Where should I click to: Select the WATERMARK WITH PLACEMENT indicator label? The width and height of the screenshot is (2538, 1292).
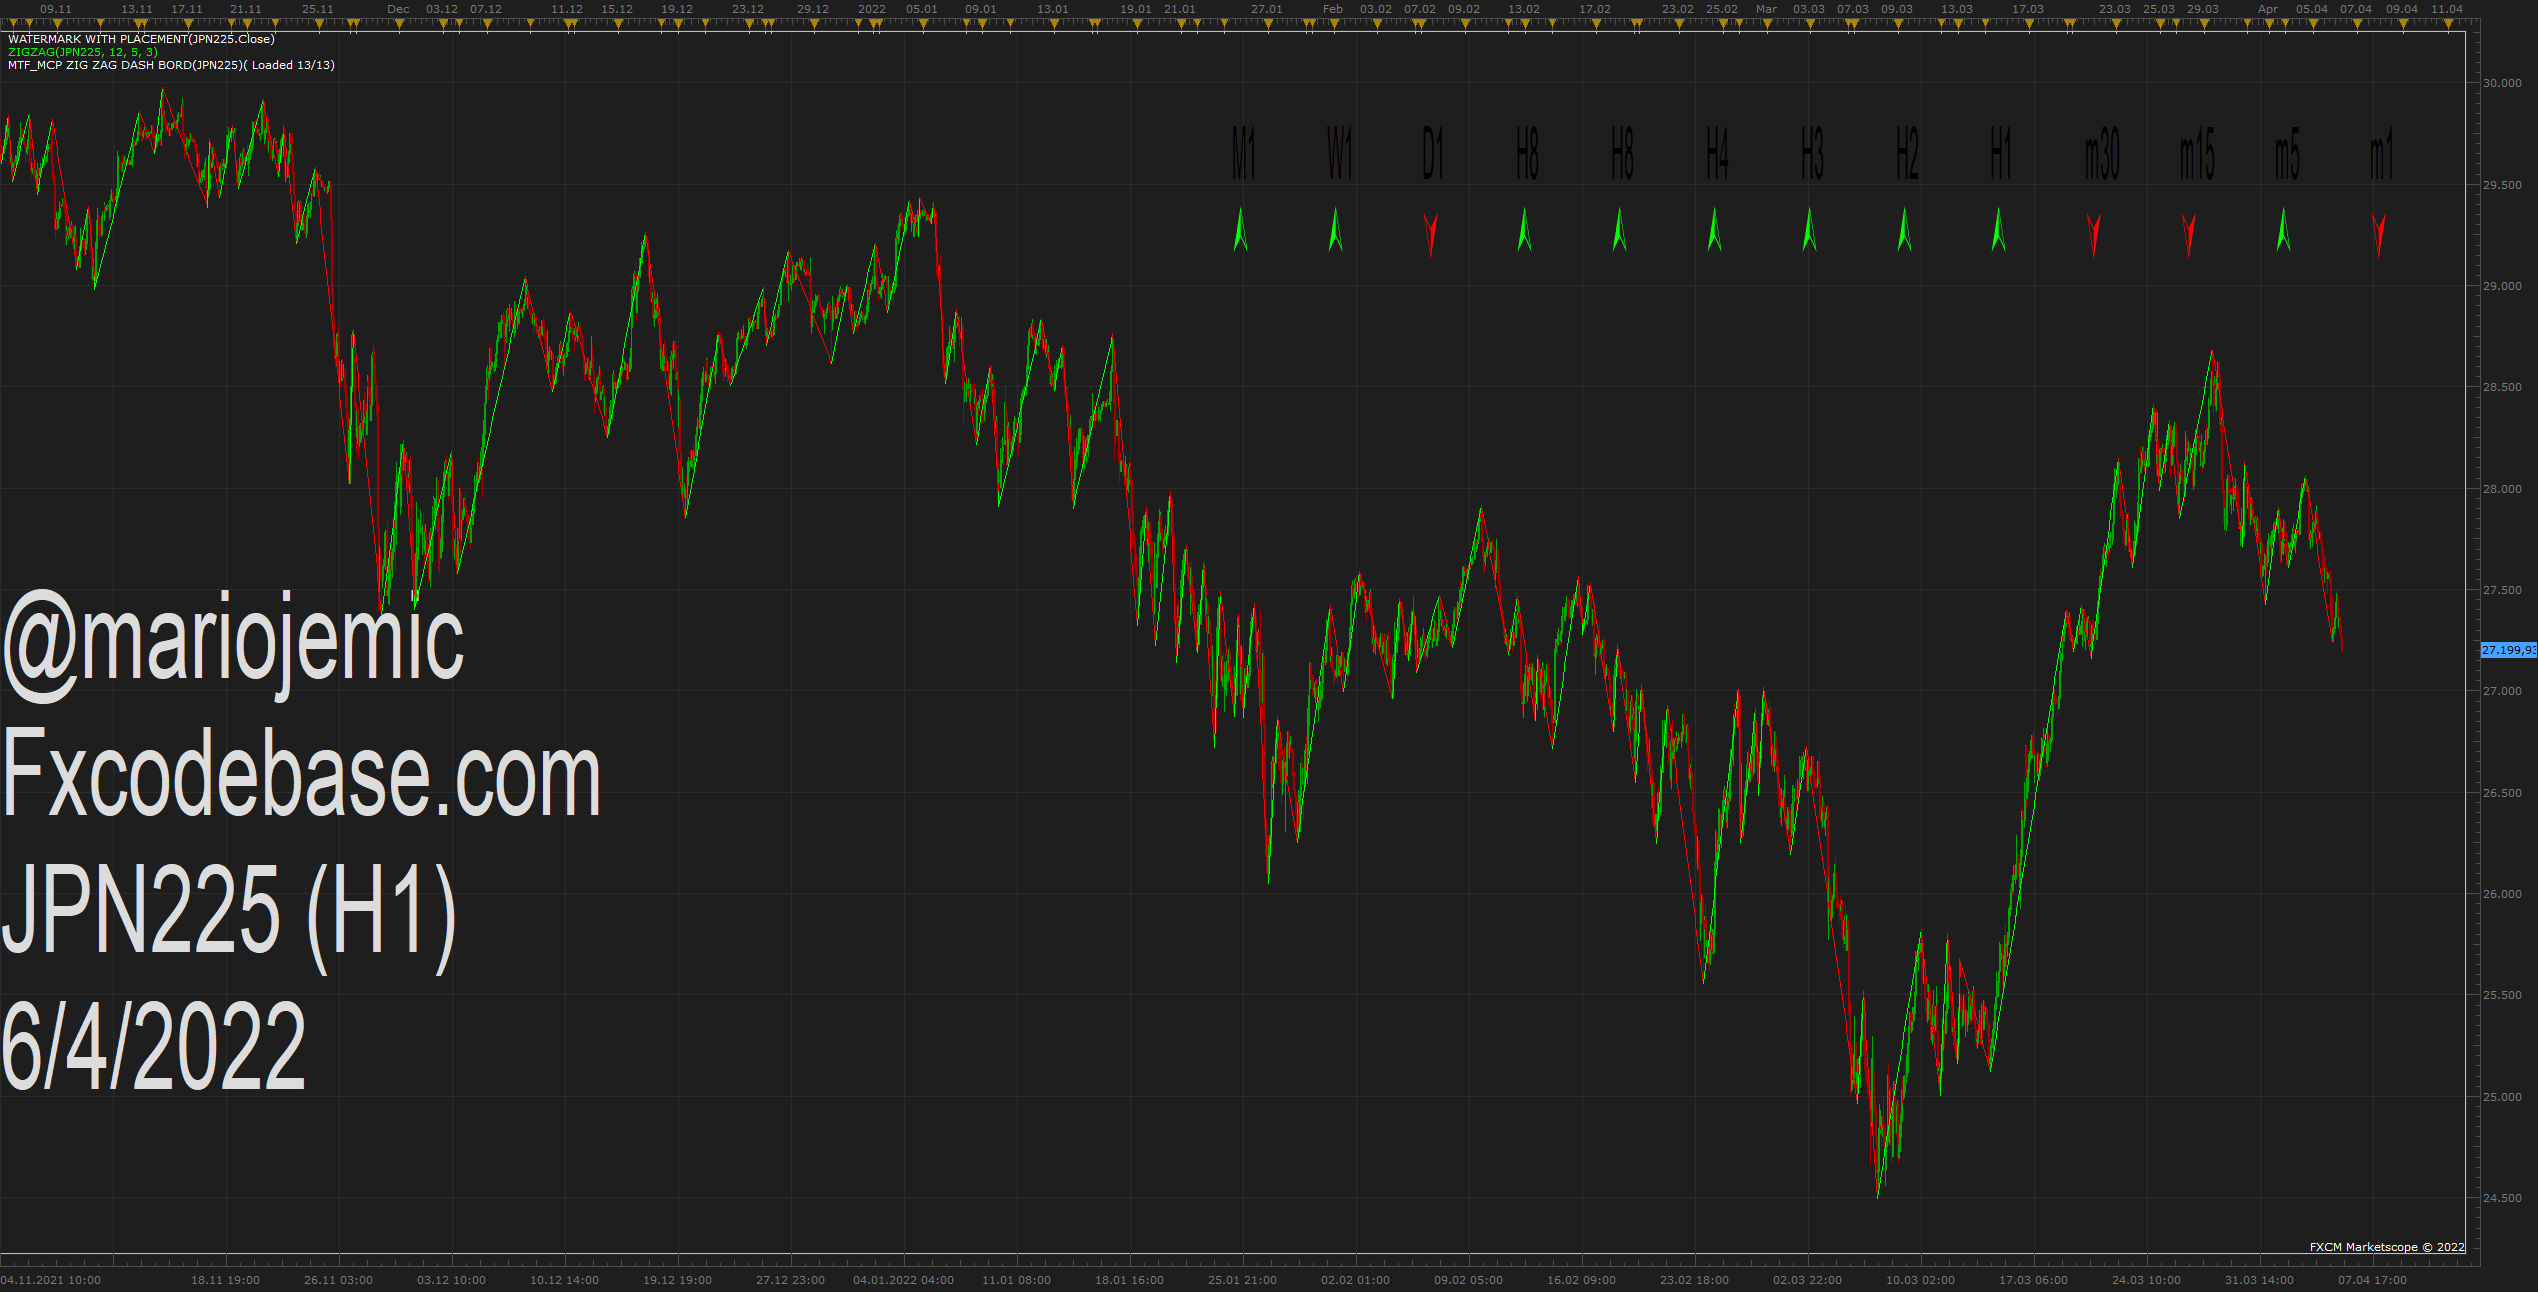(x=141, y=39)
